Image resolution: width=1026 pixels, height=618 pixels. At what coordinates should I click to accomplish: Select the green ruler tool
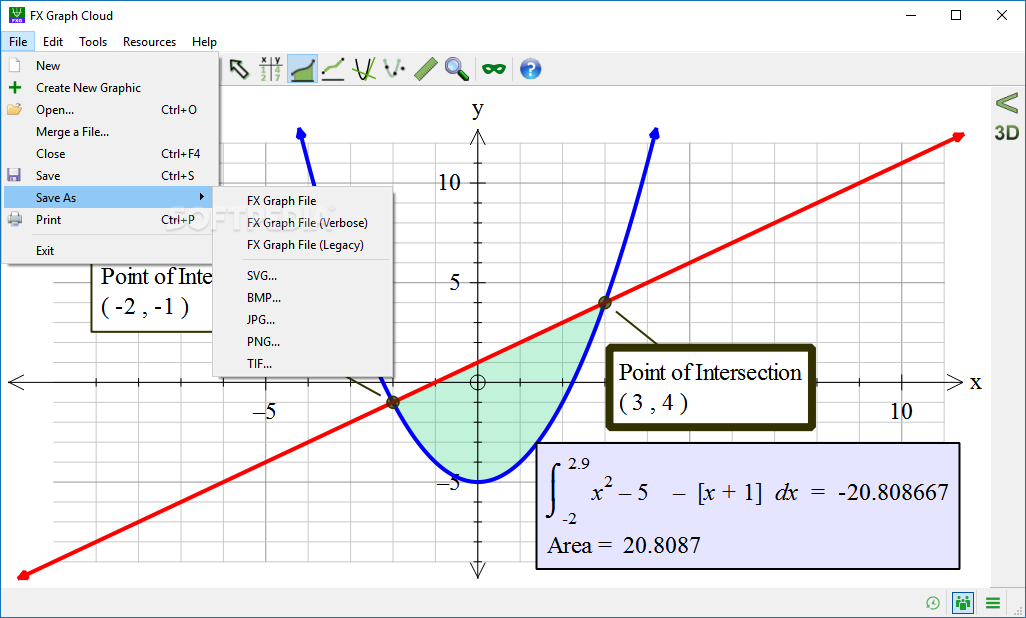[x=425, y=69]
